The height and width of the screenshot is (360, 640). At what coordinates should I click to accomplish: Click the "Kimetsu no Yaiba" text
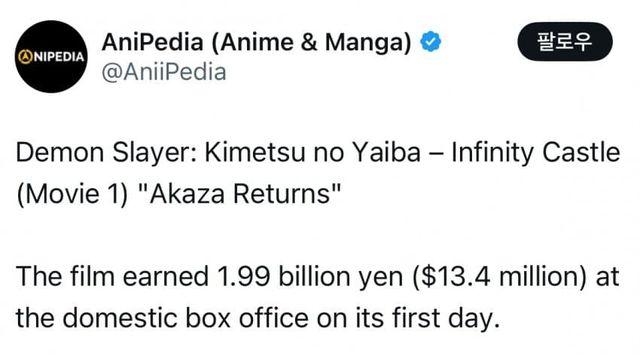click(312, 153)
